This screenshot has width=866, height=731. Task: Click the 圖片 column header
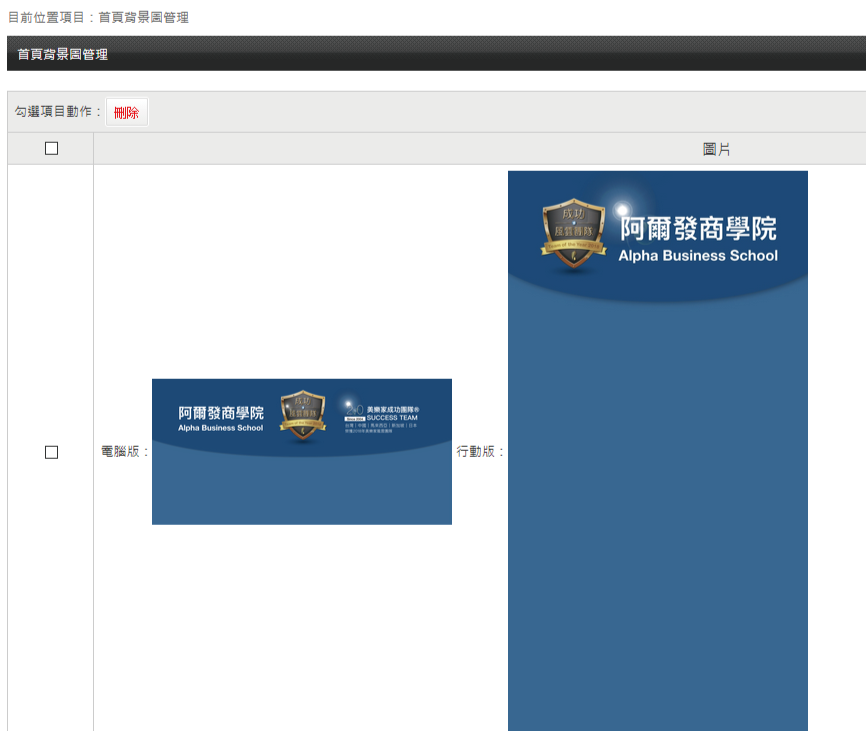(x=716, y=149)
